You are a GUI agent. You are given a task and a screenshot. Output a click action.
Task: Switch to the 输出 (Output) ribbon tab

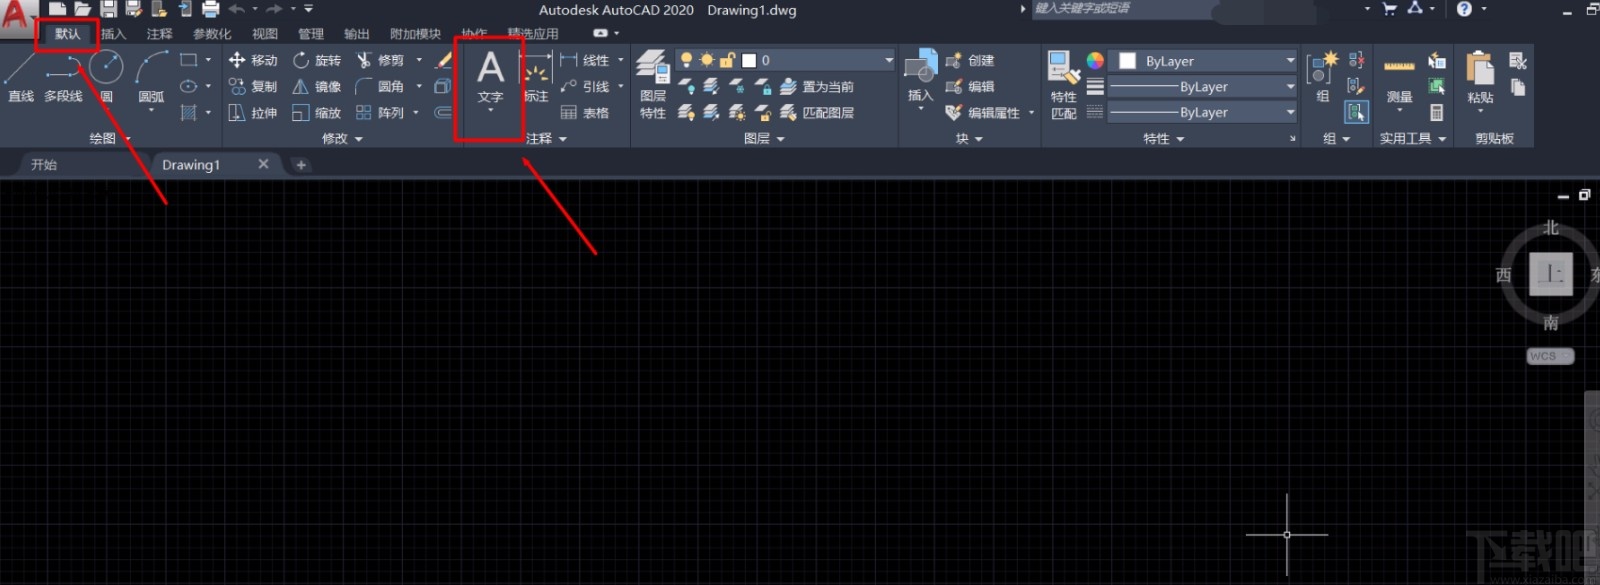(356, 33)
